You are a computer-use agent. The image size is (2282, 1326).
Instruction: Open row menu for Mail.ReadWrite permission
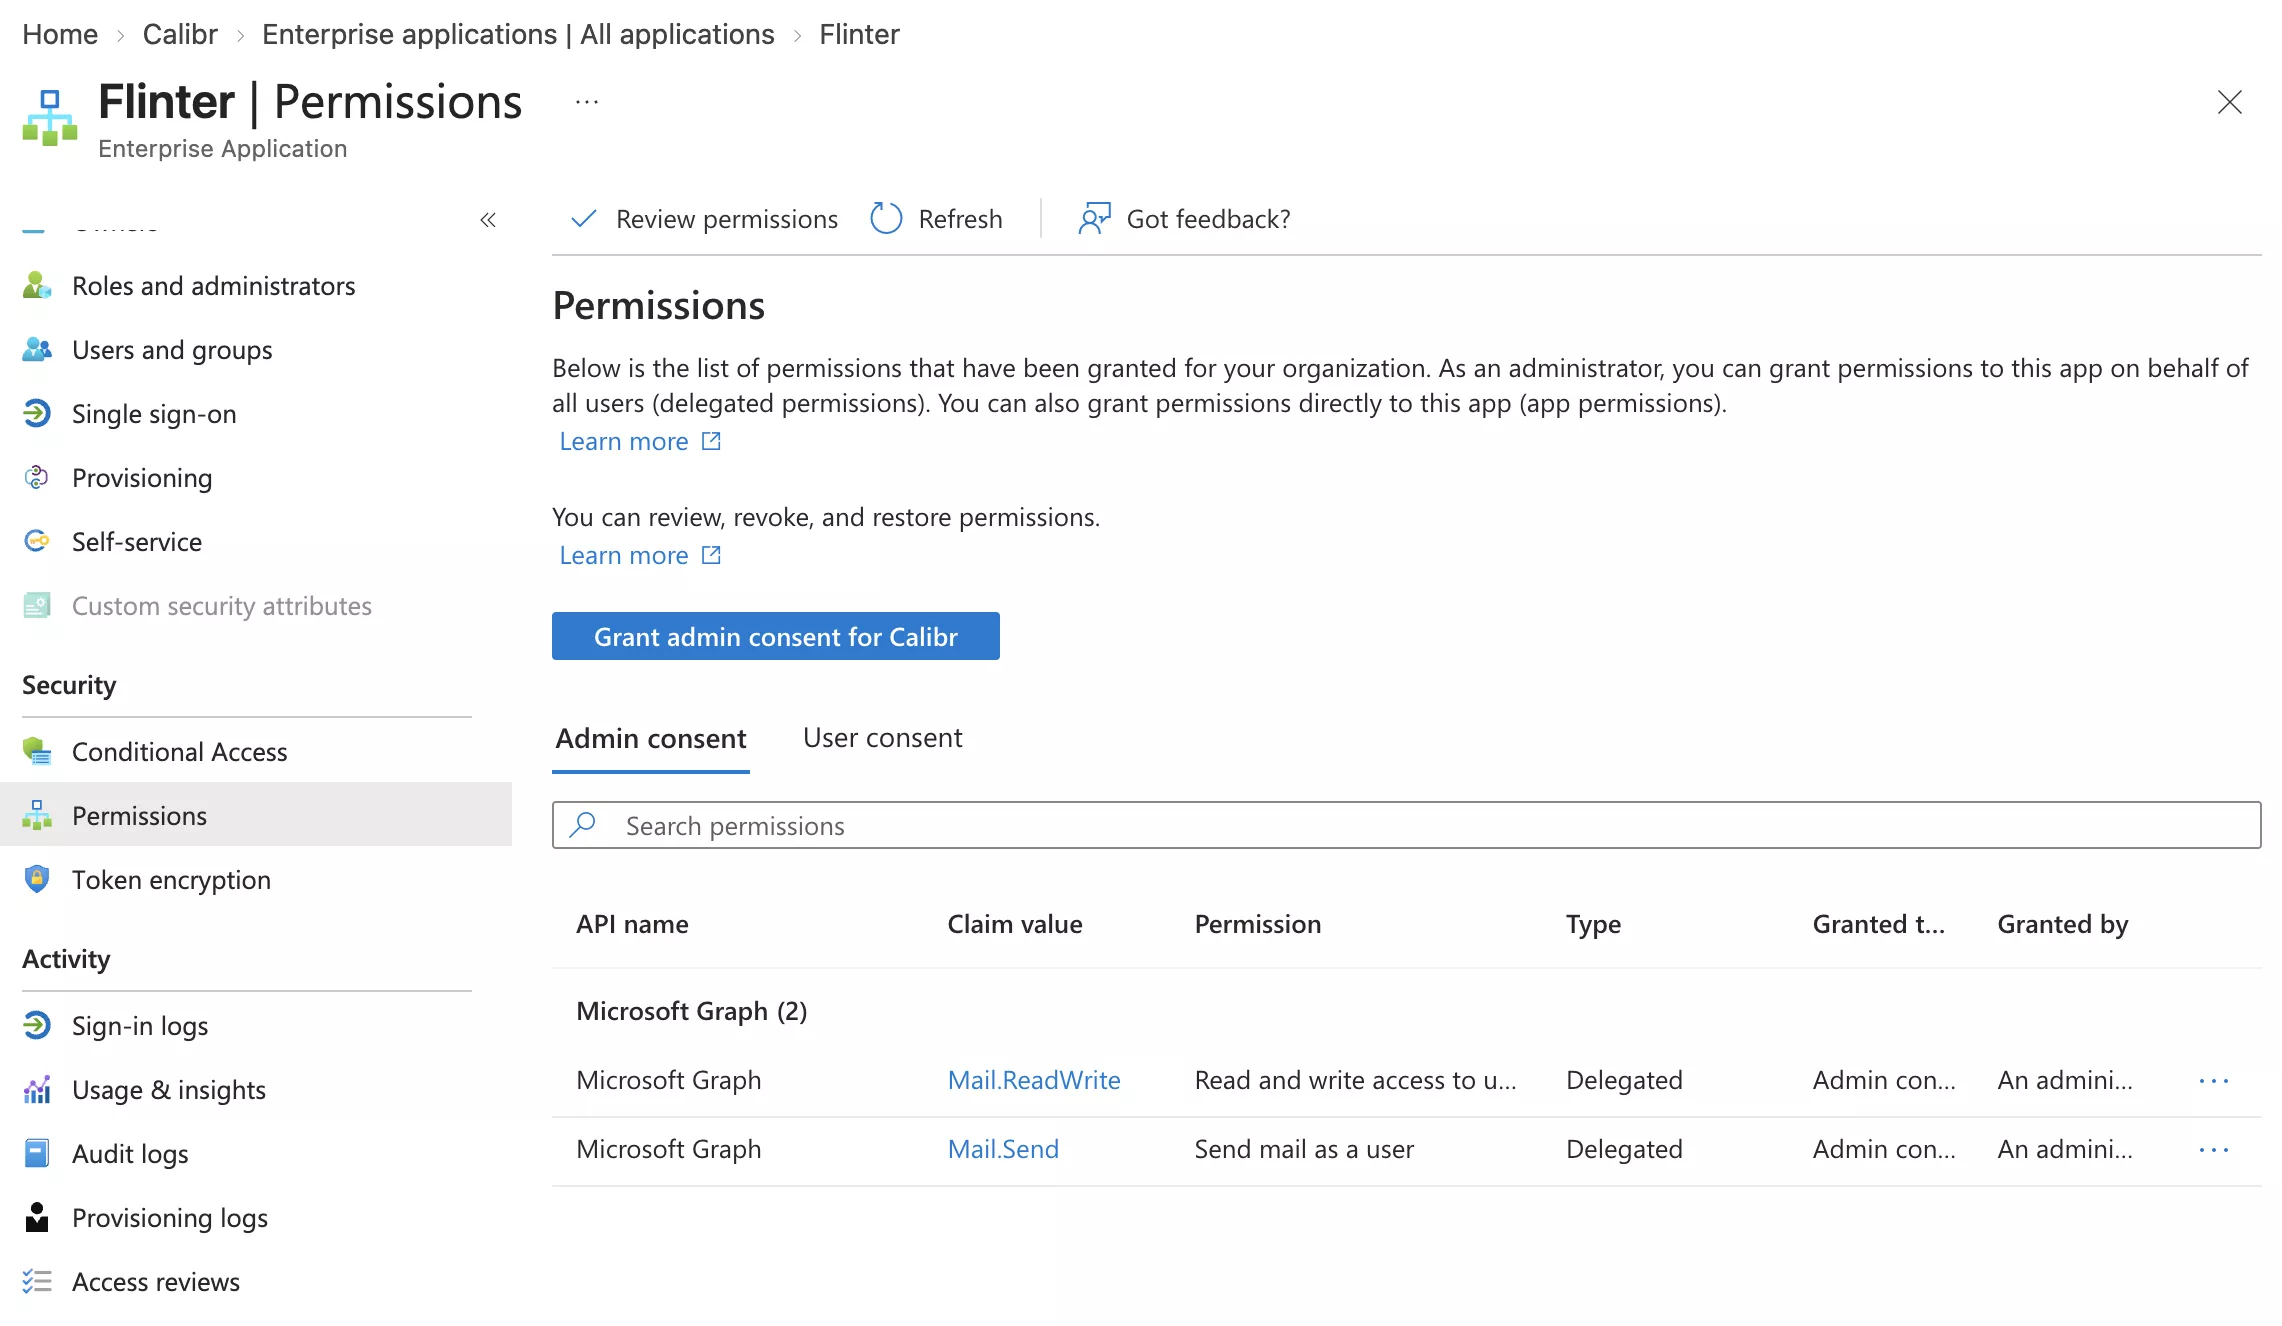coord(2214,1081)
